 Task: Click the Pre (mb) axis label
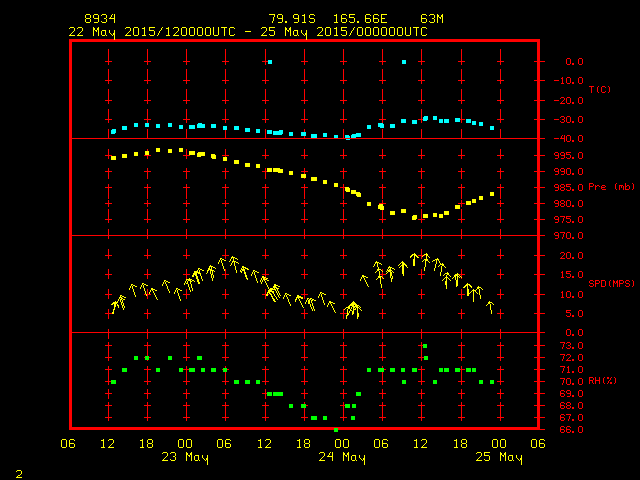coord(611,187)
